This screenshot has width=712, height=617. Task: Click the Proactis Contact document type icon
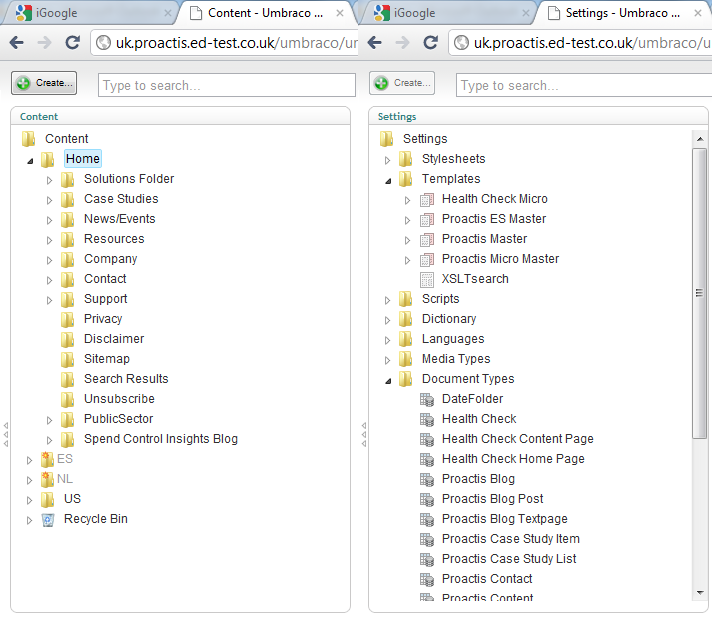(x=427, y=579)
